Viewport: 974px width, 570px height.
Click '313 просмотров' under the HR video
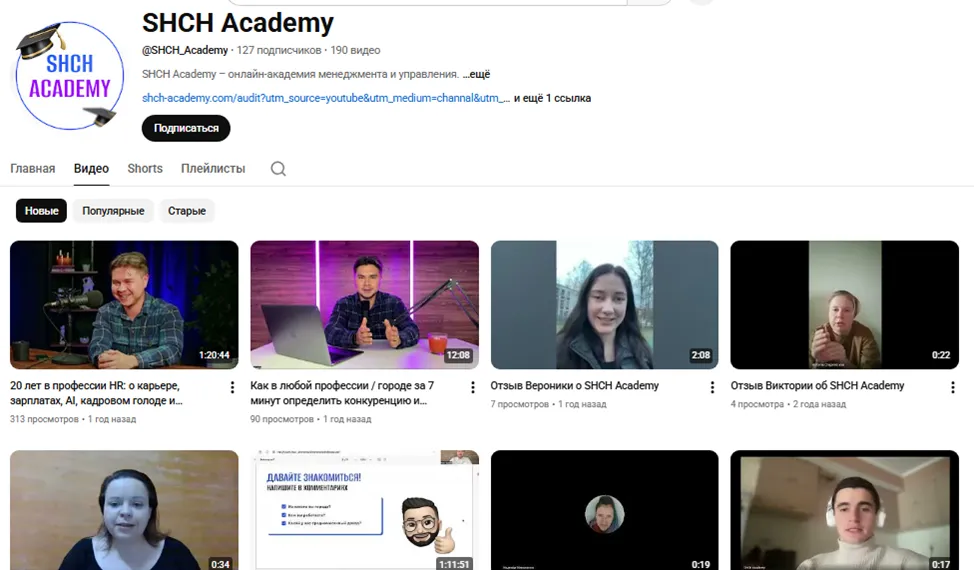pyautogui.click(x=44, y=419)
